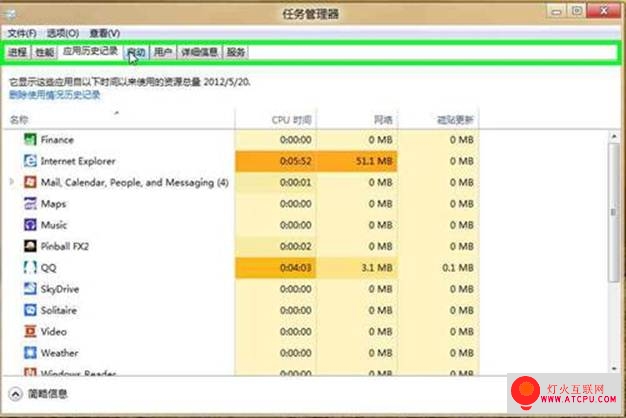Sort by the 磁贴更新 column header
Viewport: 626px width, 418px height.
point(439,119)
